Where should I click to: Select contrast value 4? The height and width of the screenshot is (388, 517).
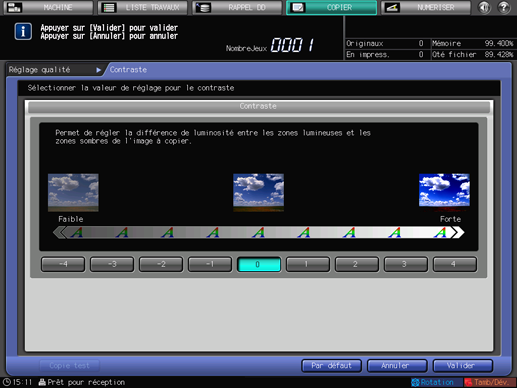[x=455, y=264]
